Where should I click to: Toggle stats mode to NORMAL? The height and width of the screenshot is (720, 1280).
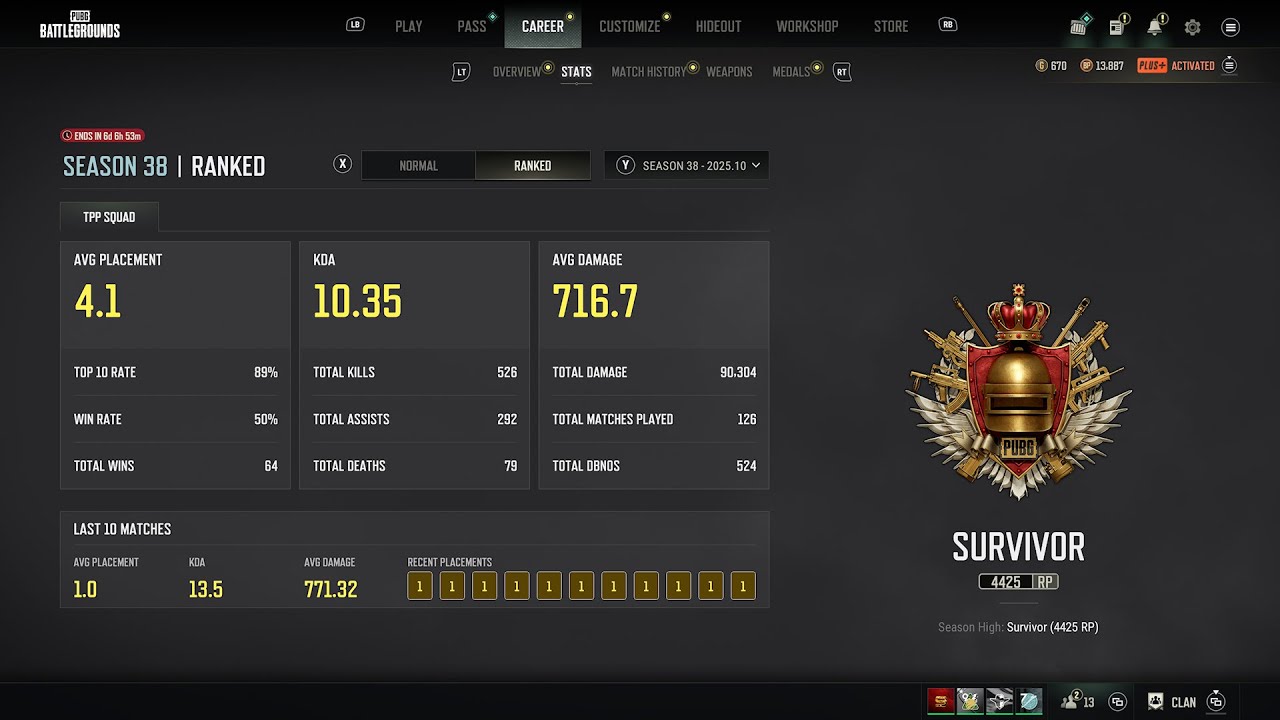click(418, 165)
